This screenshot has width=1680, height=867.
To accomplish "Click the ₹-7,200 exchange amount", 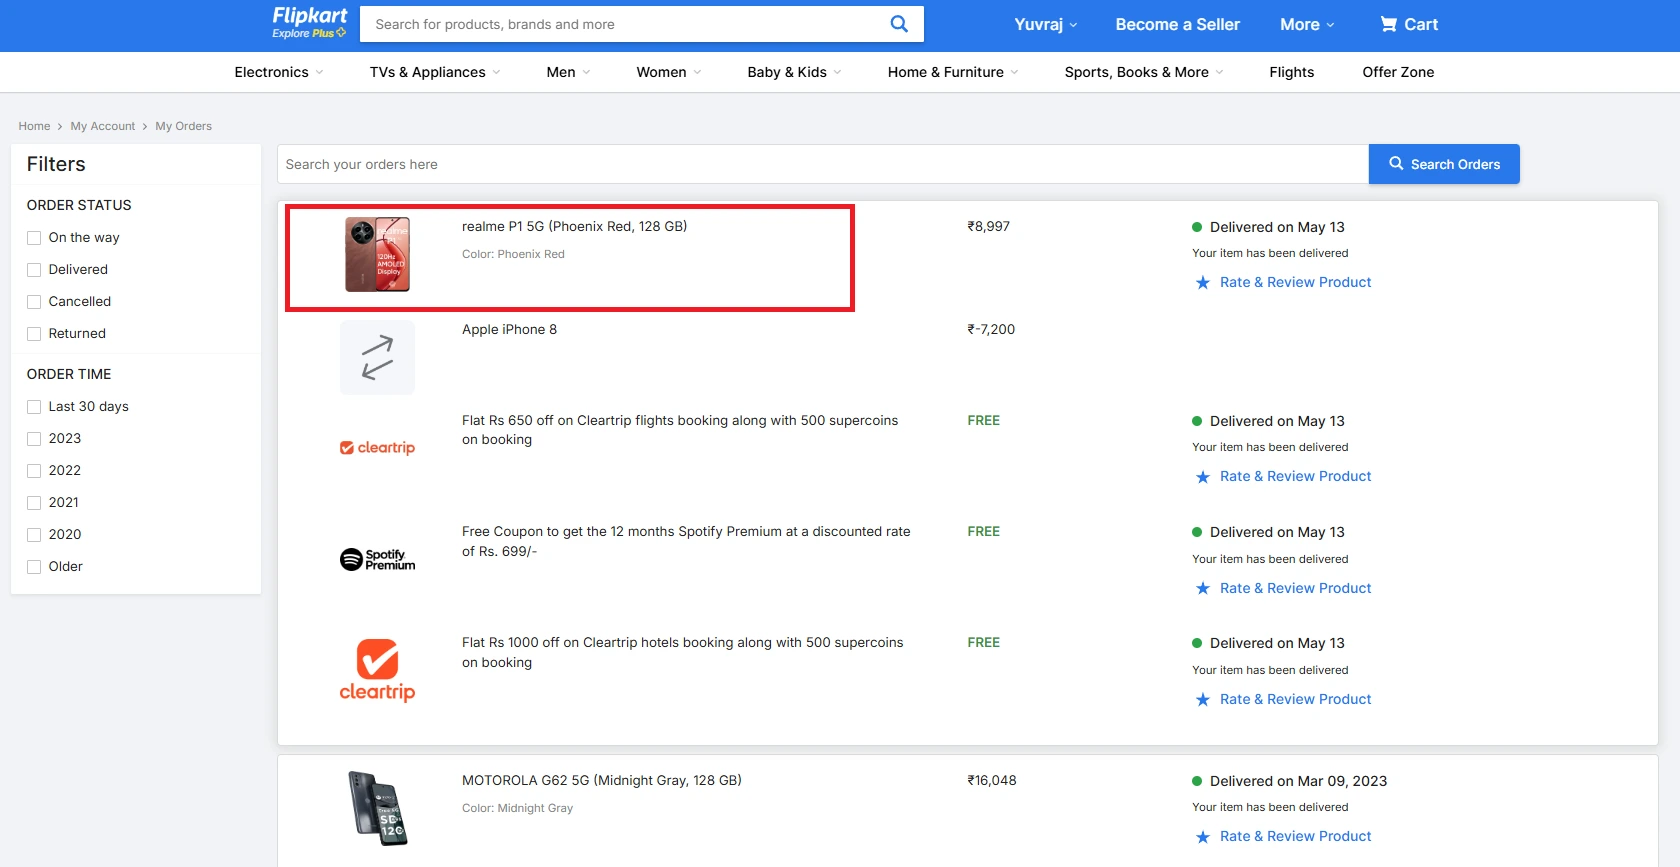I will point(991,330).
